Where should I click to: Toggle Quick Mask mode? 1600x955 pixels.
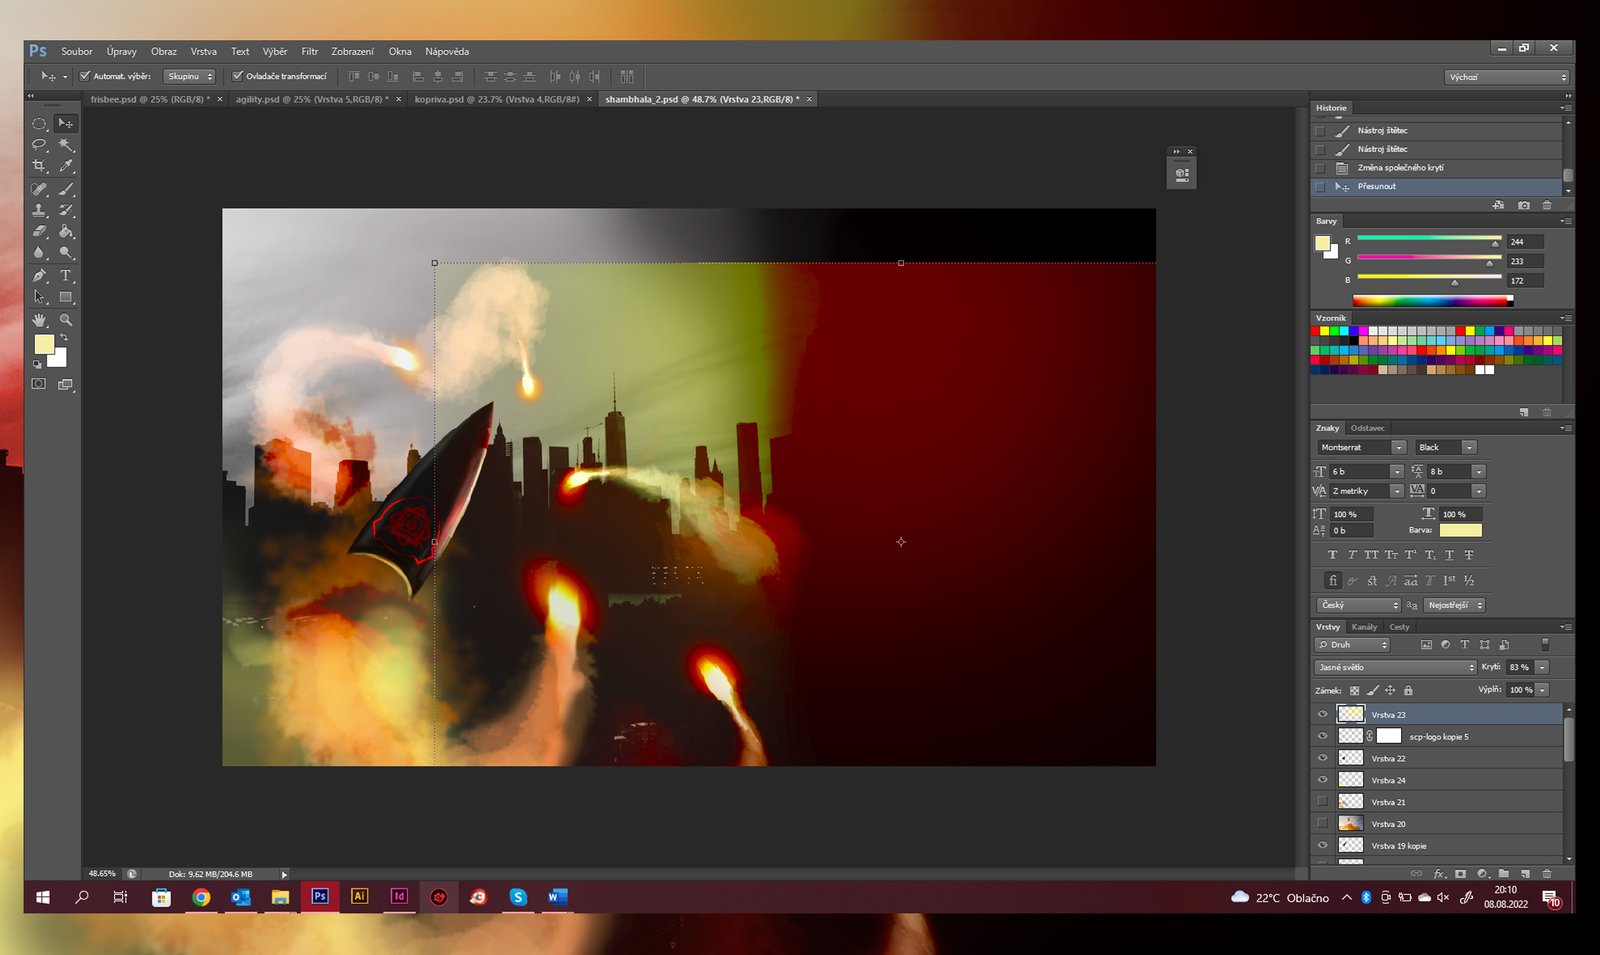tap(39, 384)
